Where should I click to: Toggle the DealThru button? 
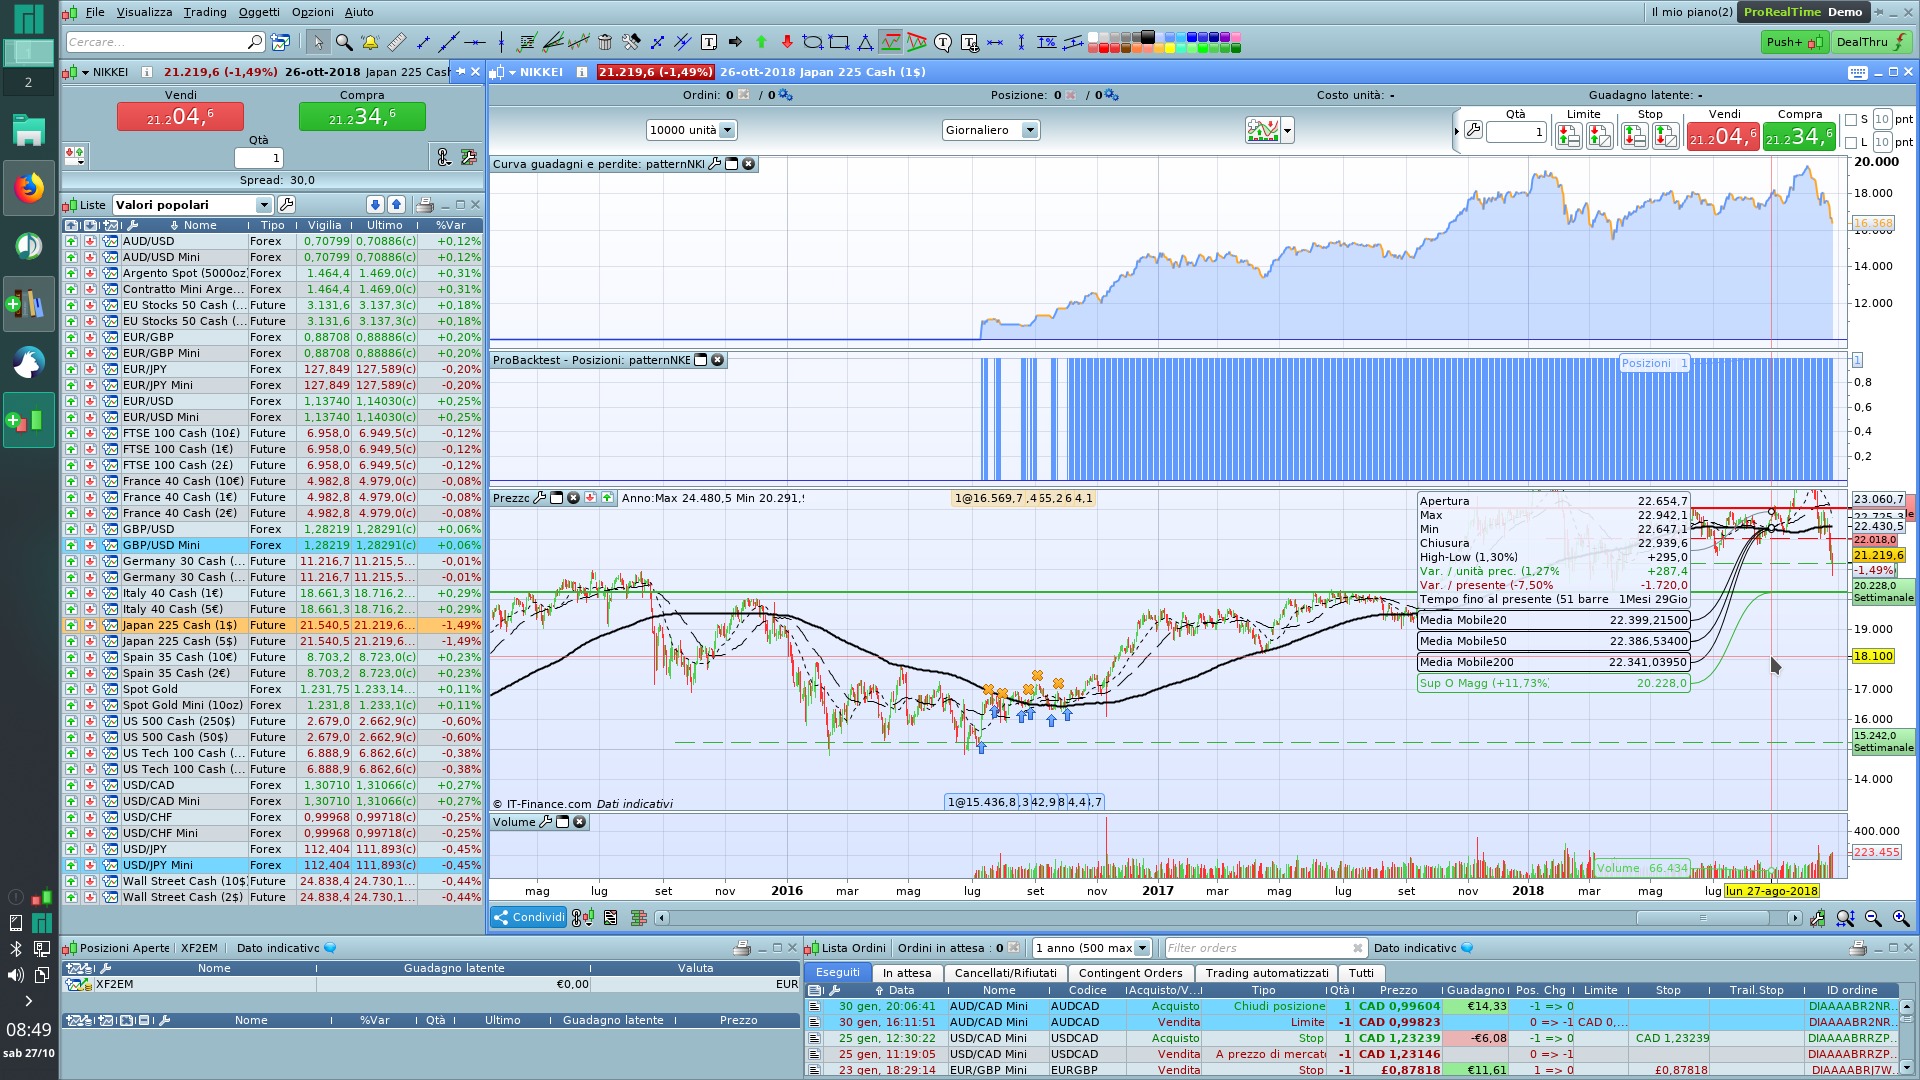1872,42
